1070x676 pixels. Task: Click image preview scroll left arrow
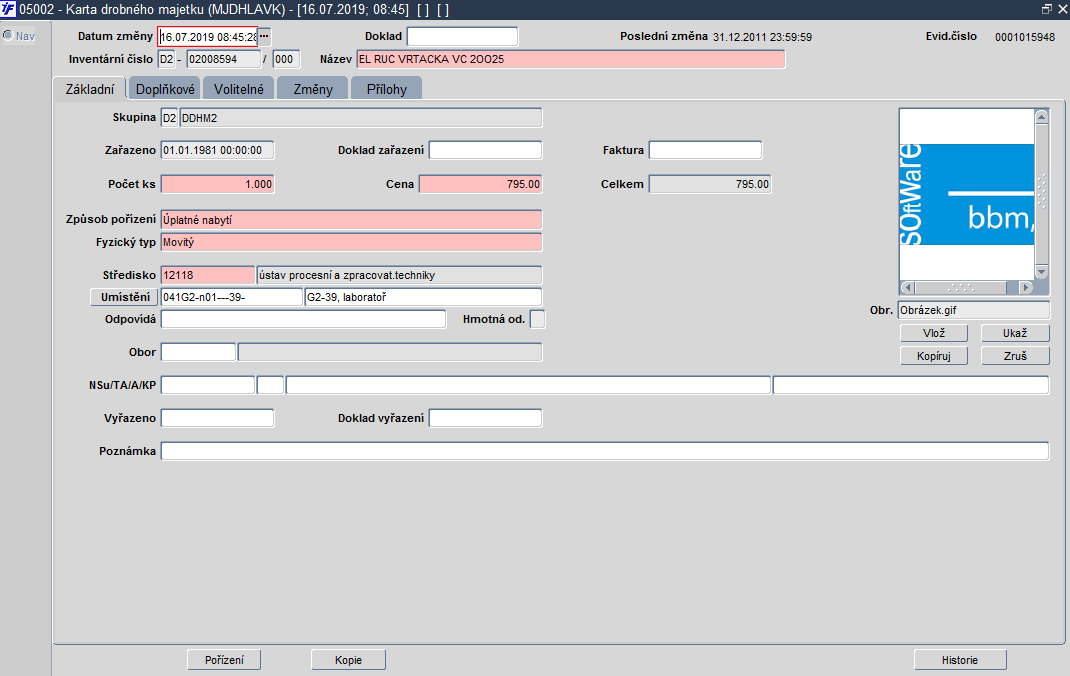[907, 287]
